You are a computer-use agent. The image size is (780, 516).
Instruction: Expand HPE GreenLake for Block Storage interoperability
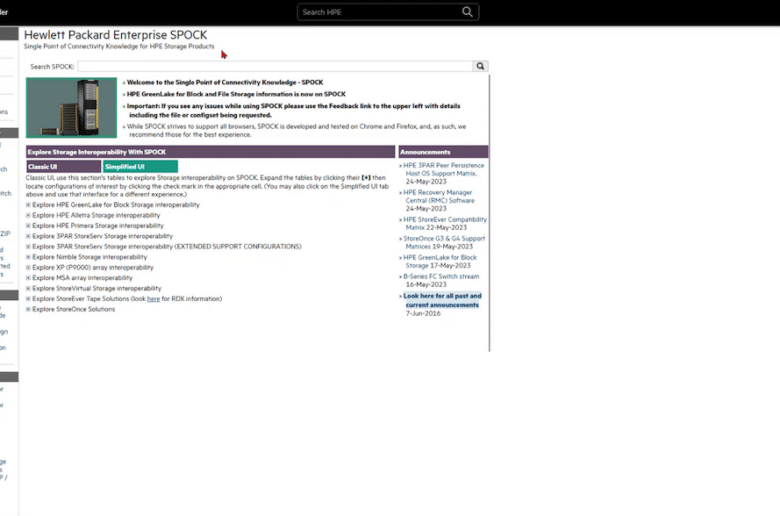click(x=28, y=205)
